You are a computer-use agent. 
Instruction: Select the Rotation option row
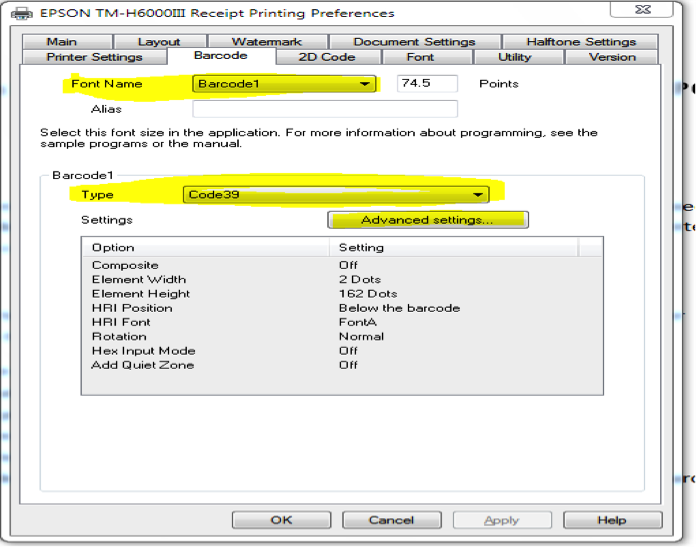pos(342,336)
